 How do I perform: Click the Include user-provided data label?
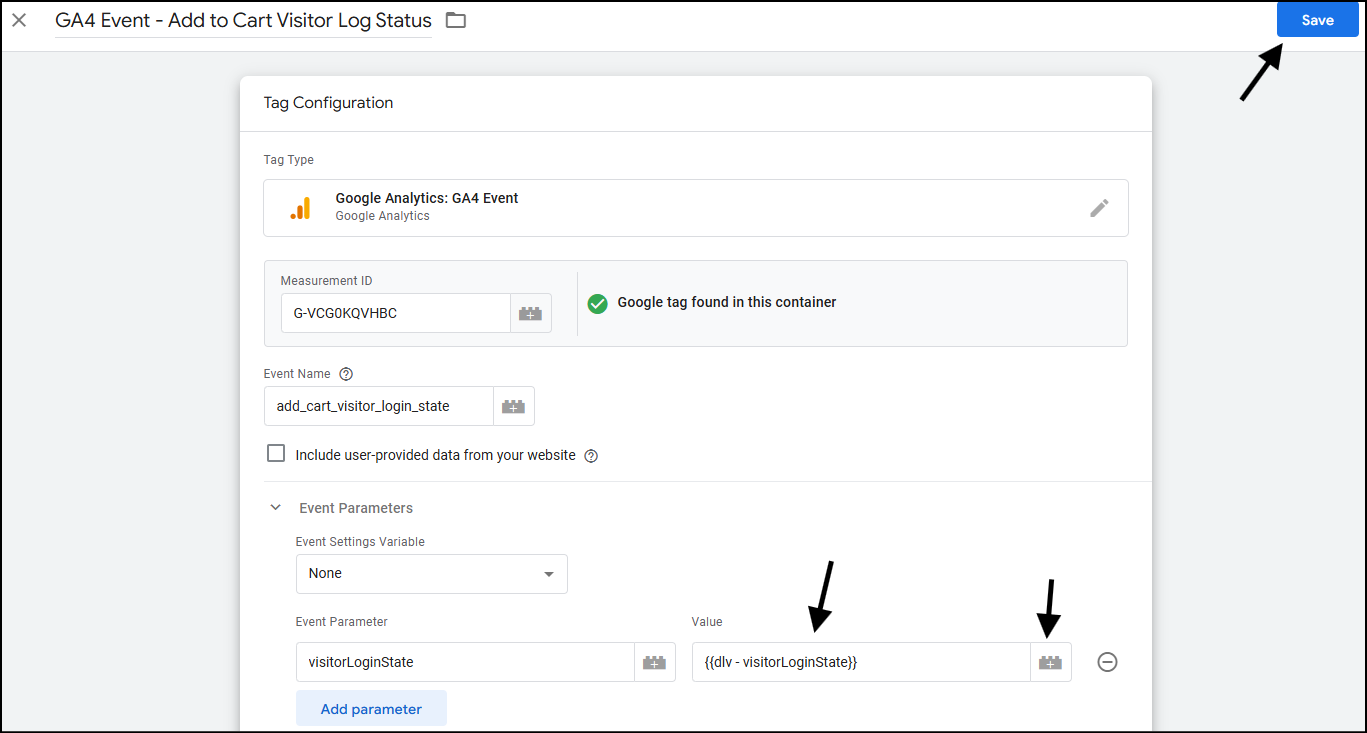coord(436,455)
